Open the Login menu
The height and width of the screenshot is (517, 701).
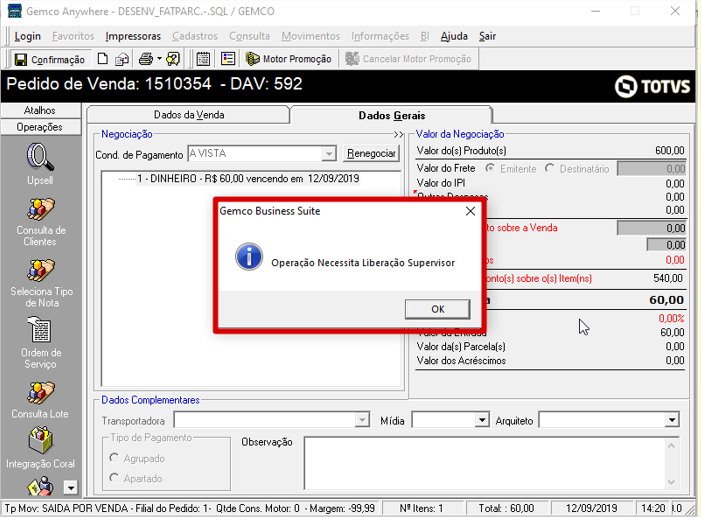(x=27, y=36)
